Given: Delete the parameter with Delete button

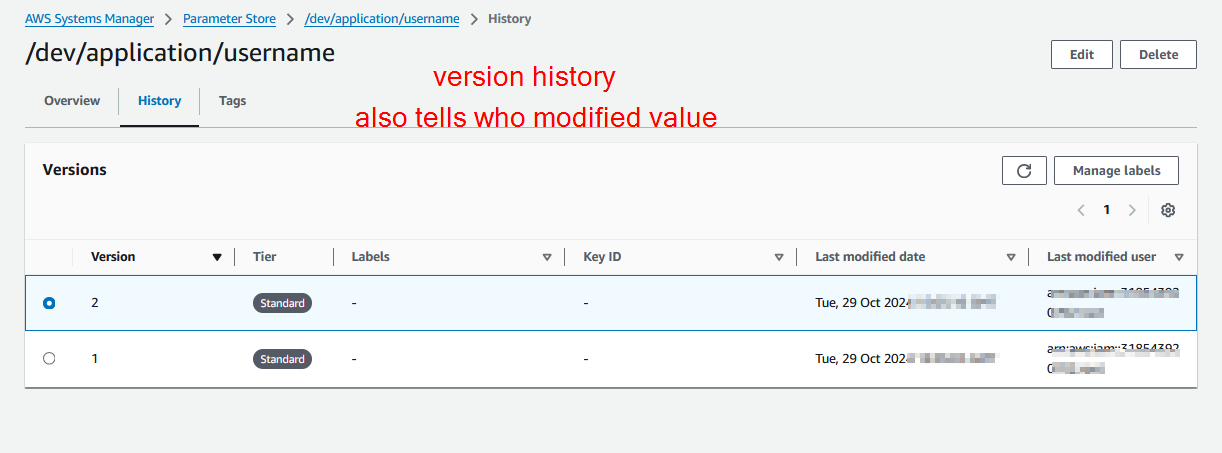Looking at the screenshot, I should point(1158,55).
